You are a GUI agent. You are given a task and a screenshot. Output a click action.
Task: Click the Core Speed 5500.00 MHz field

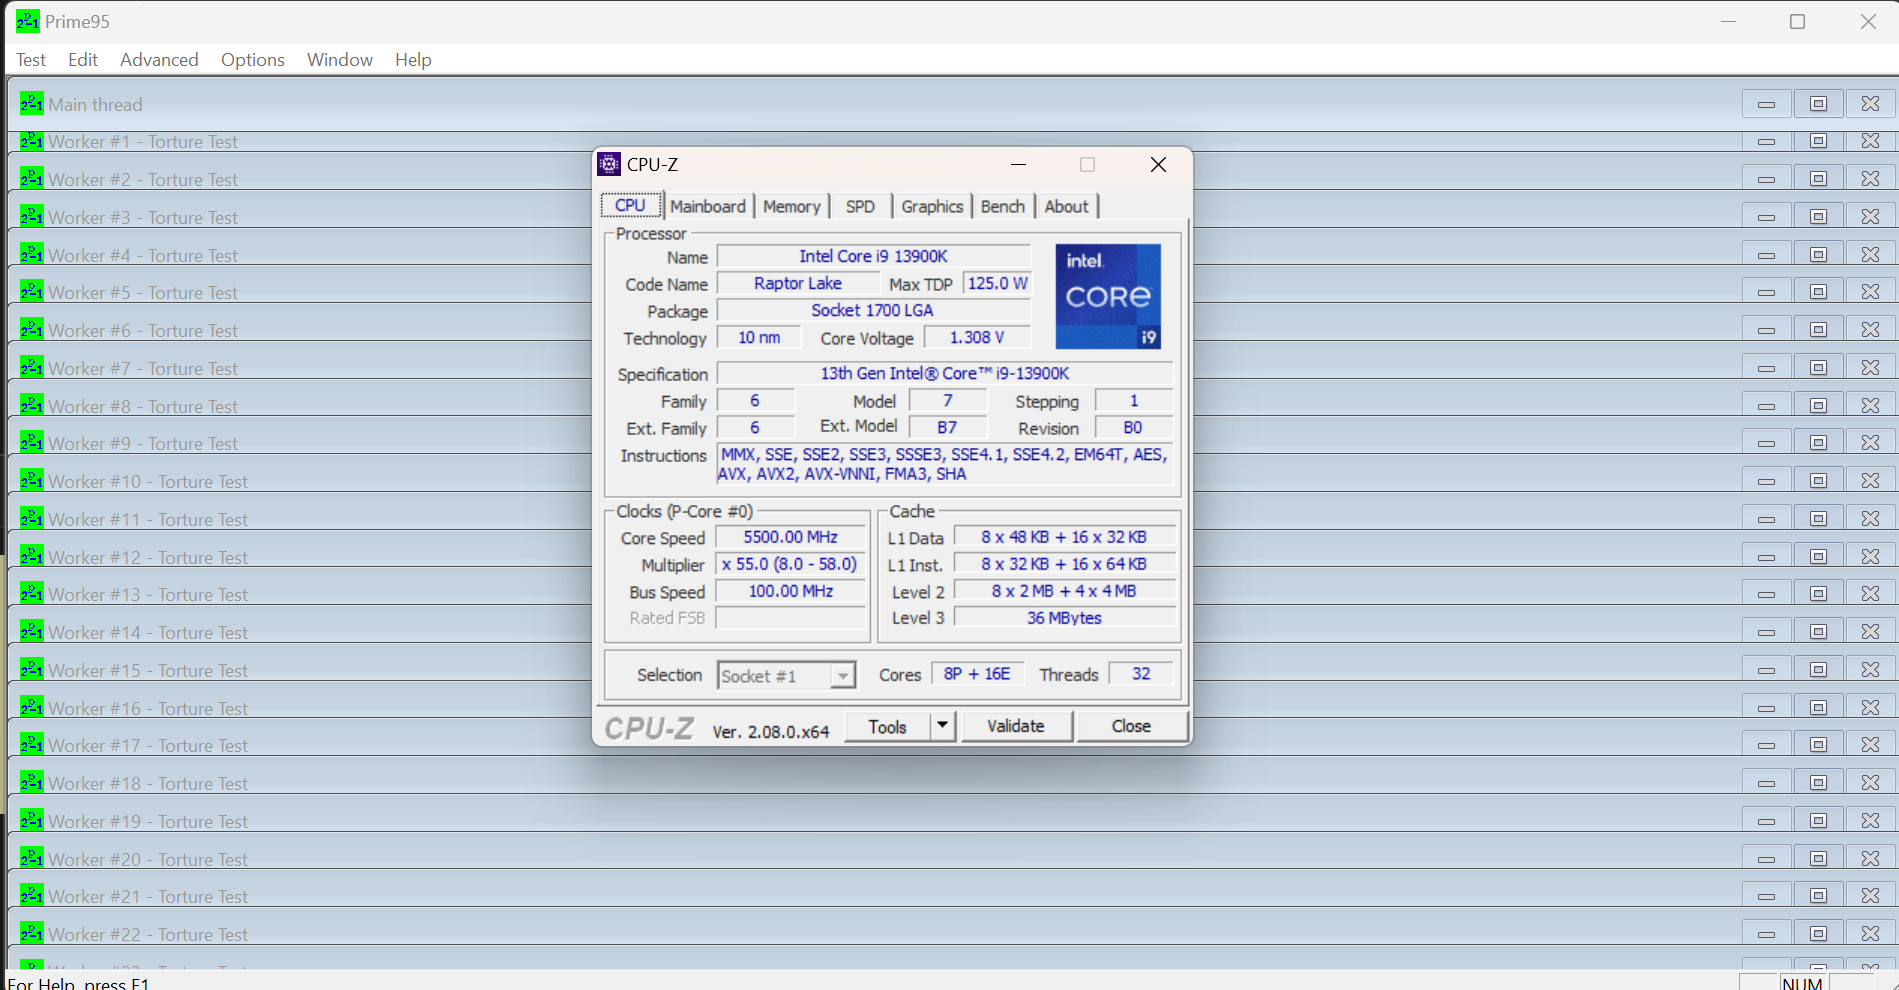[790, 537]
